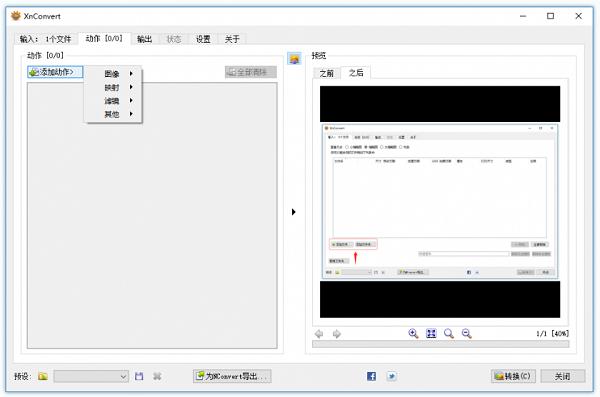Collapse the preview panel with the arrow
This screenshot has width=600, height=397.
(x=293, y=212)
